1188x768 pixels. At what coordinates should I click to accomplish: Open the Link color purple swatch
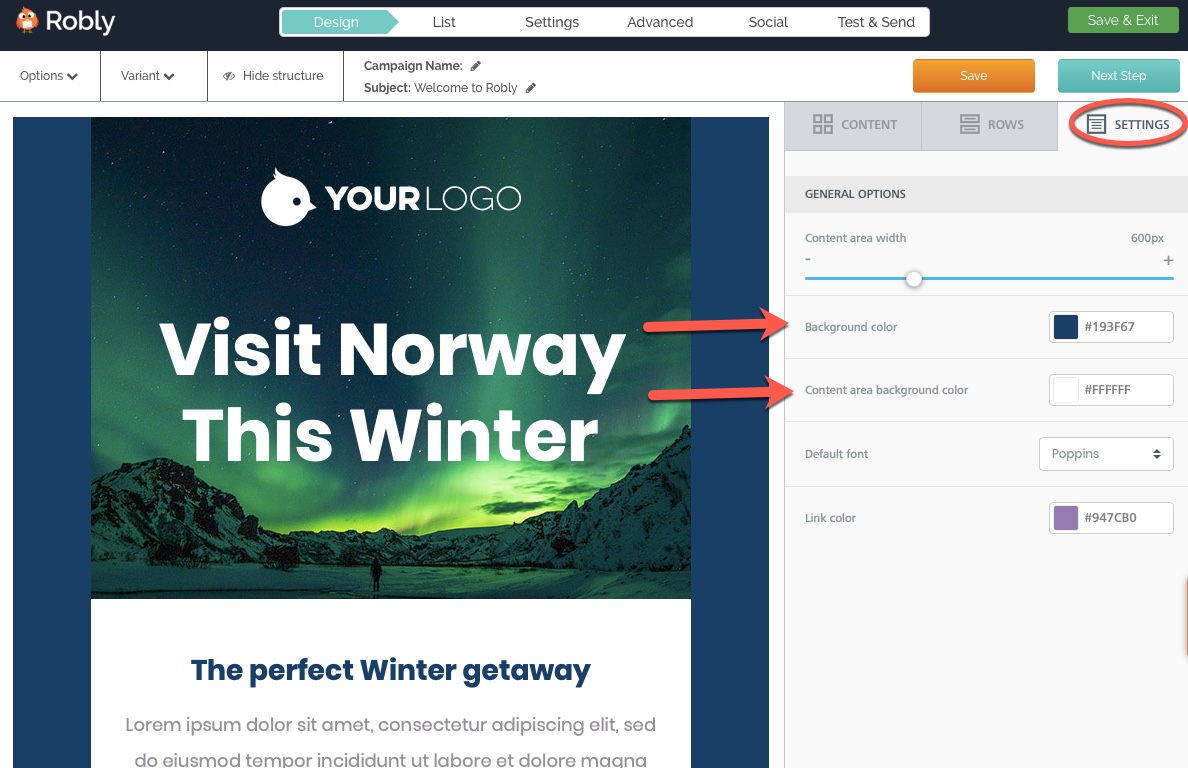[1066, 518]
